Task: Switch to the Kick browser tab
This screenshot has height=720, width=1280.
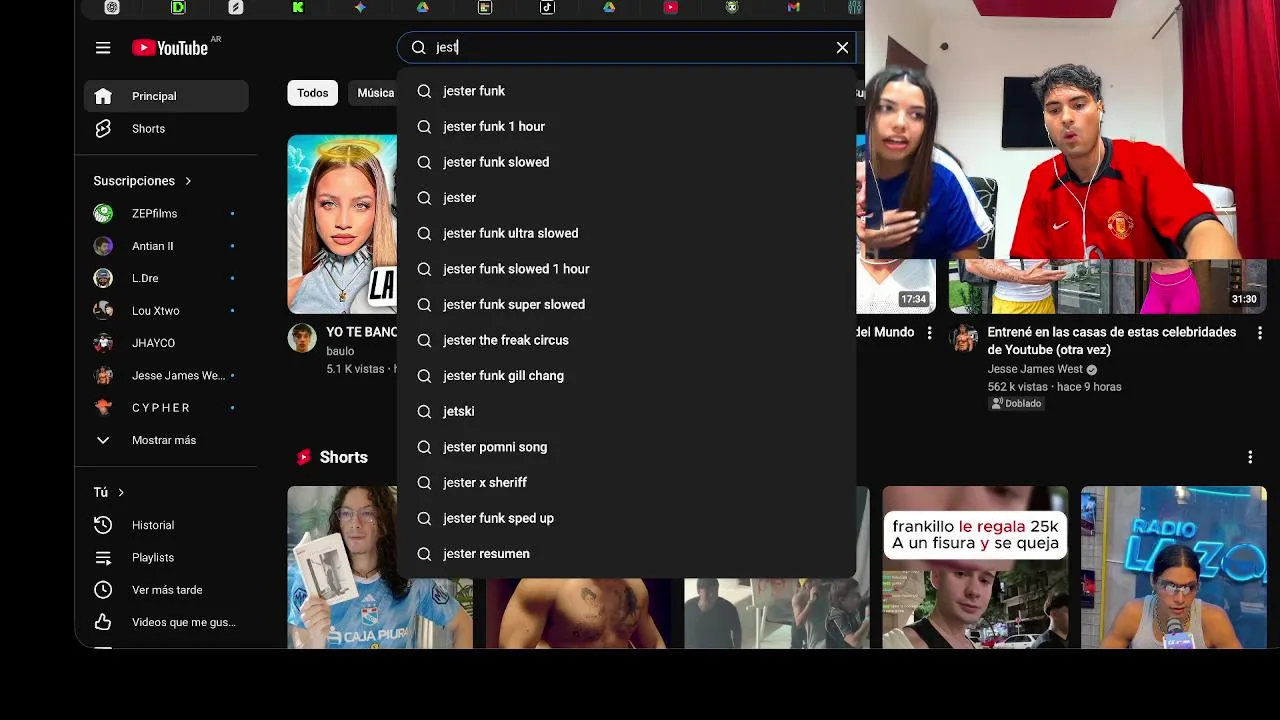Action: [x=298, y=7]
